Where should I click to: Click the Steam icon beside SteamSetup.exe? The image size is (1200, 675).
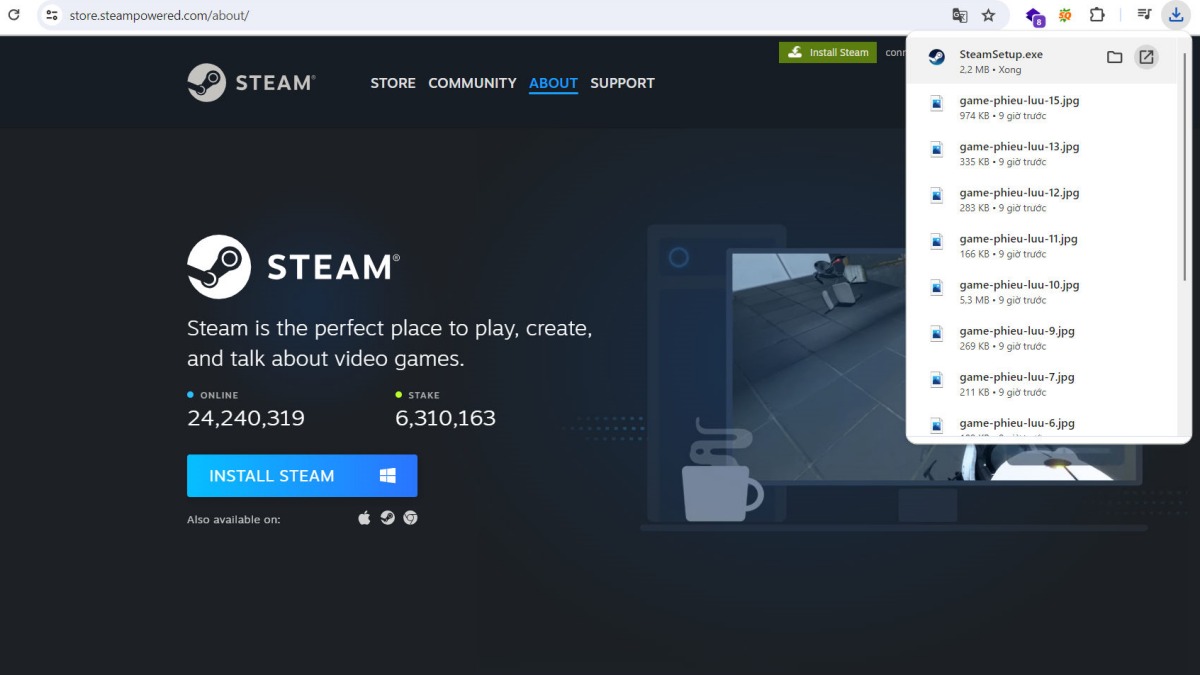pos(936,57)
